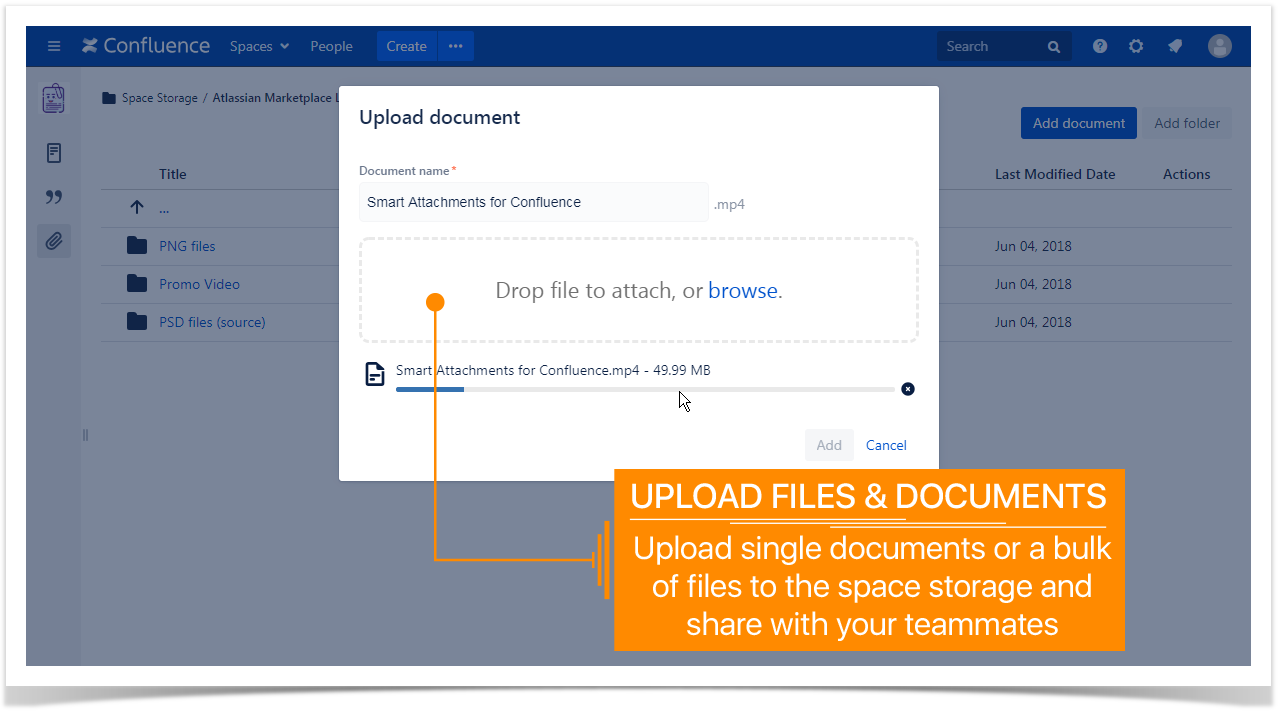1285x715 pixels.
Task: Click the Document name input field
Action: click(534, 202)
